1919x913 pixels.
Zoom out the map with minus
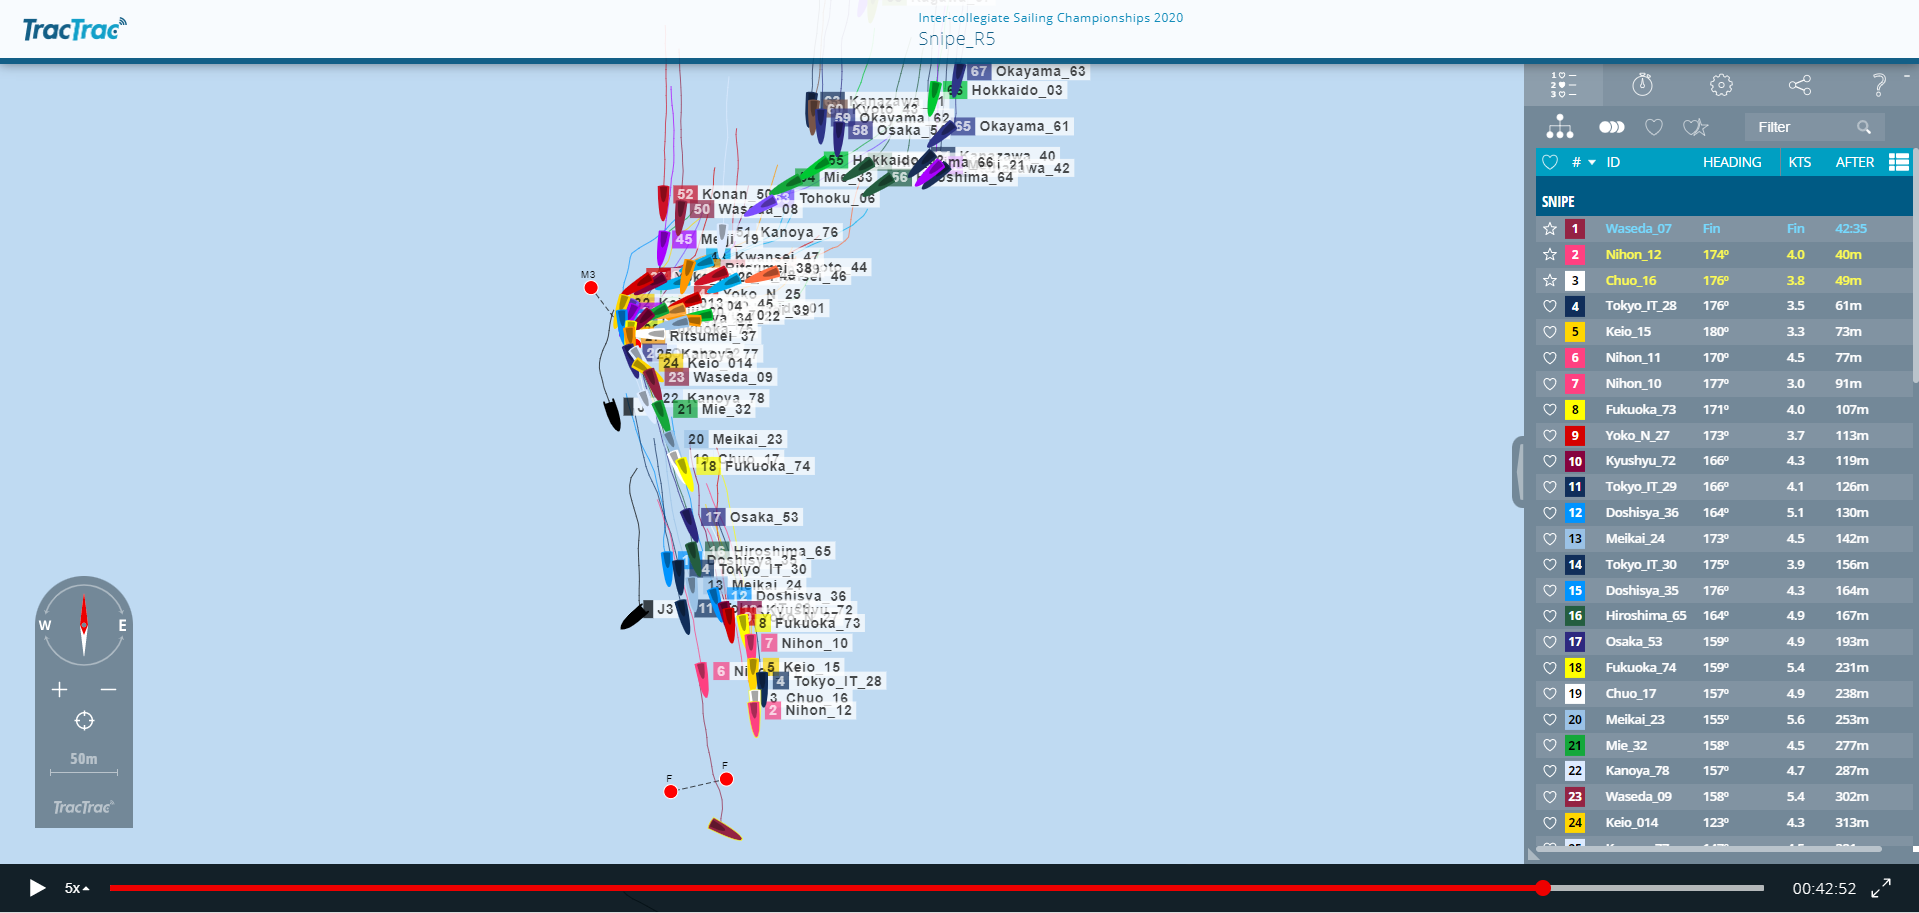pos(108,690)
